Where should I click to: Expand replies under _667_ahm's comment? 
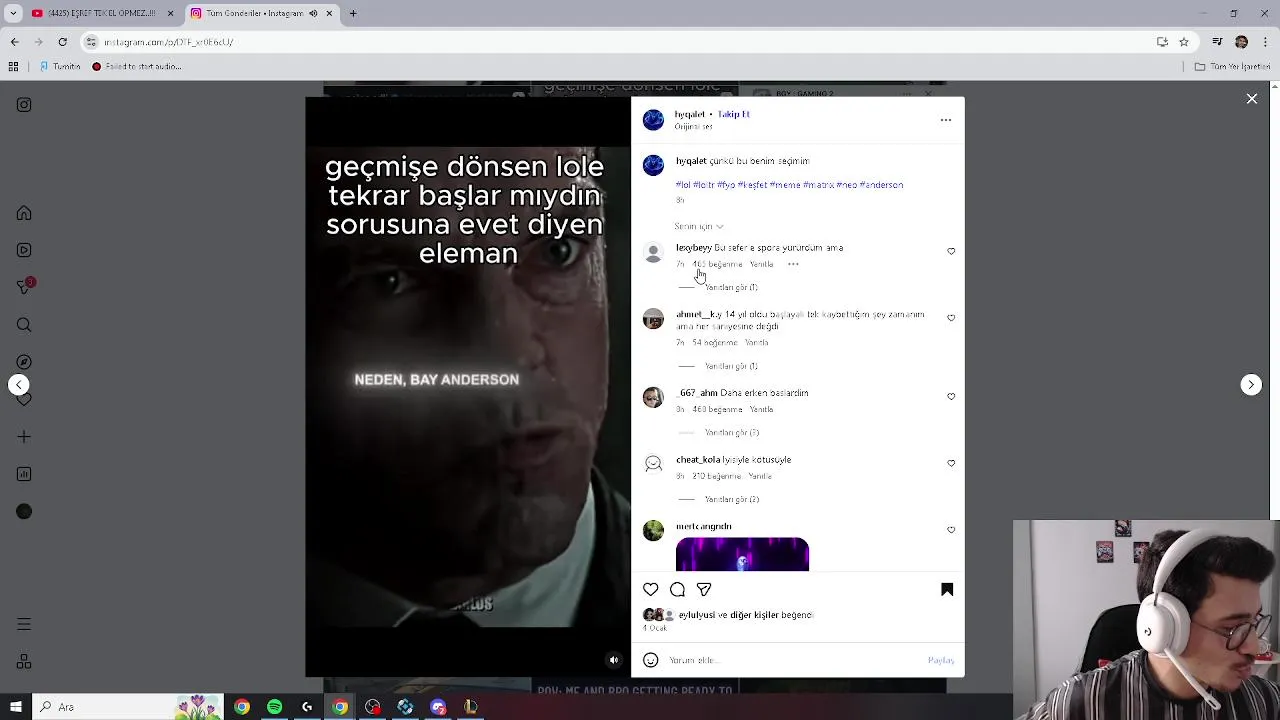point(732,433)
